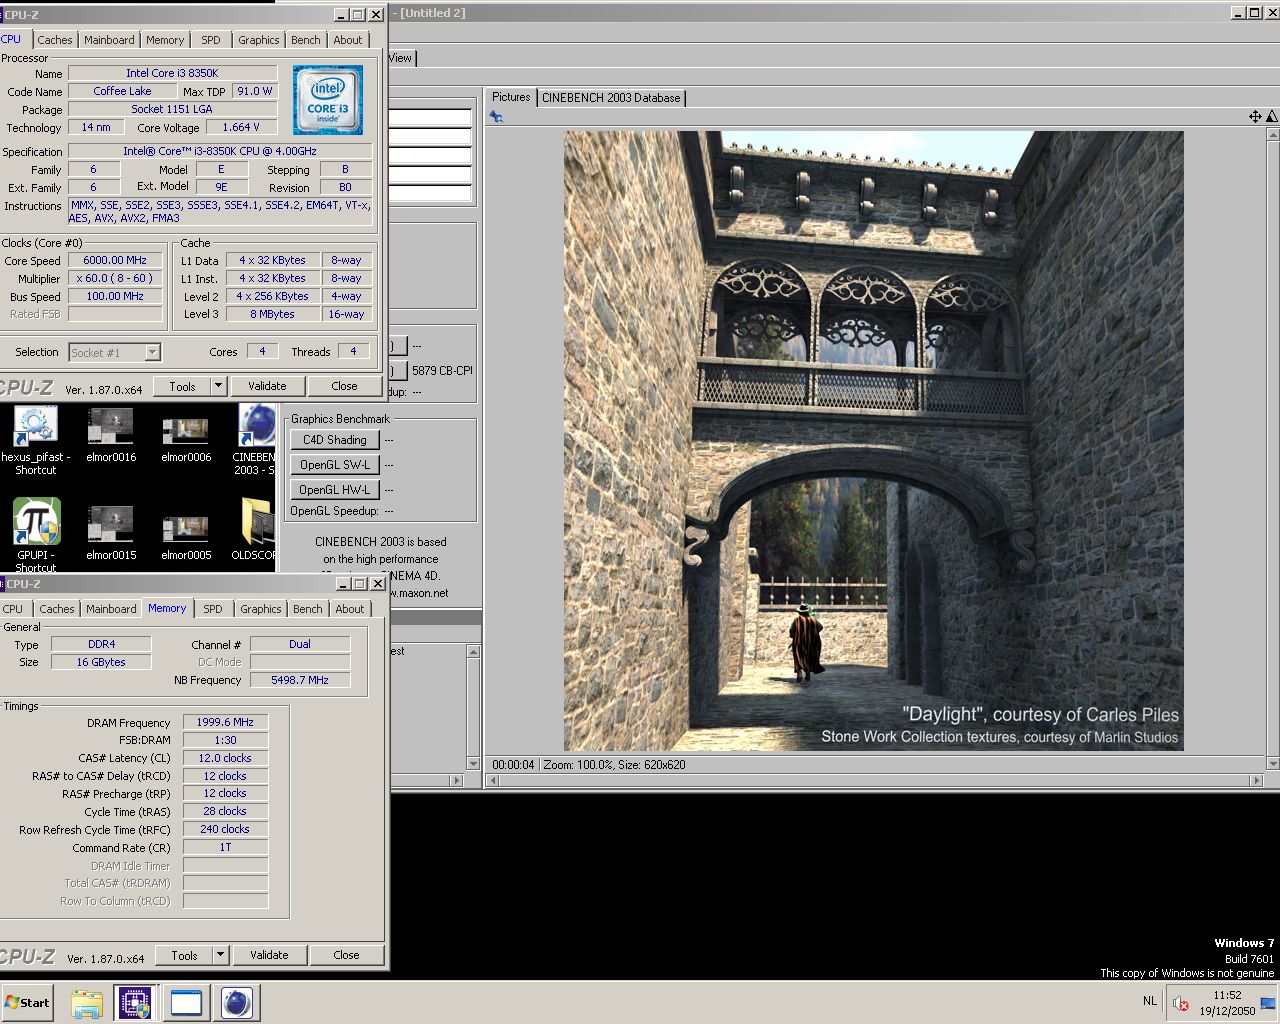Screen dimensions: 1280x1024
Task: Click the Windows Start button
Action: [x=28, y=1002]
